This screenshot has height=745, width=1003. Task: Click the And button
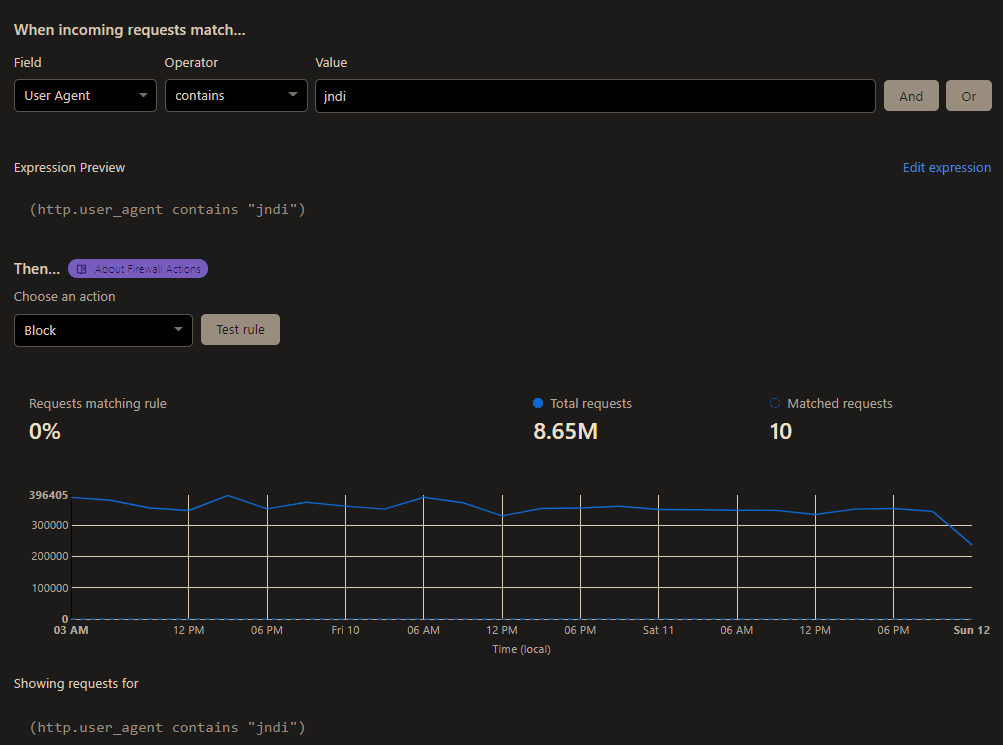tap(911, 96)
